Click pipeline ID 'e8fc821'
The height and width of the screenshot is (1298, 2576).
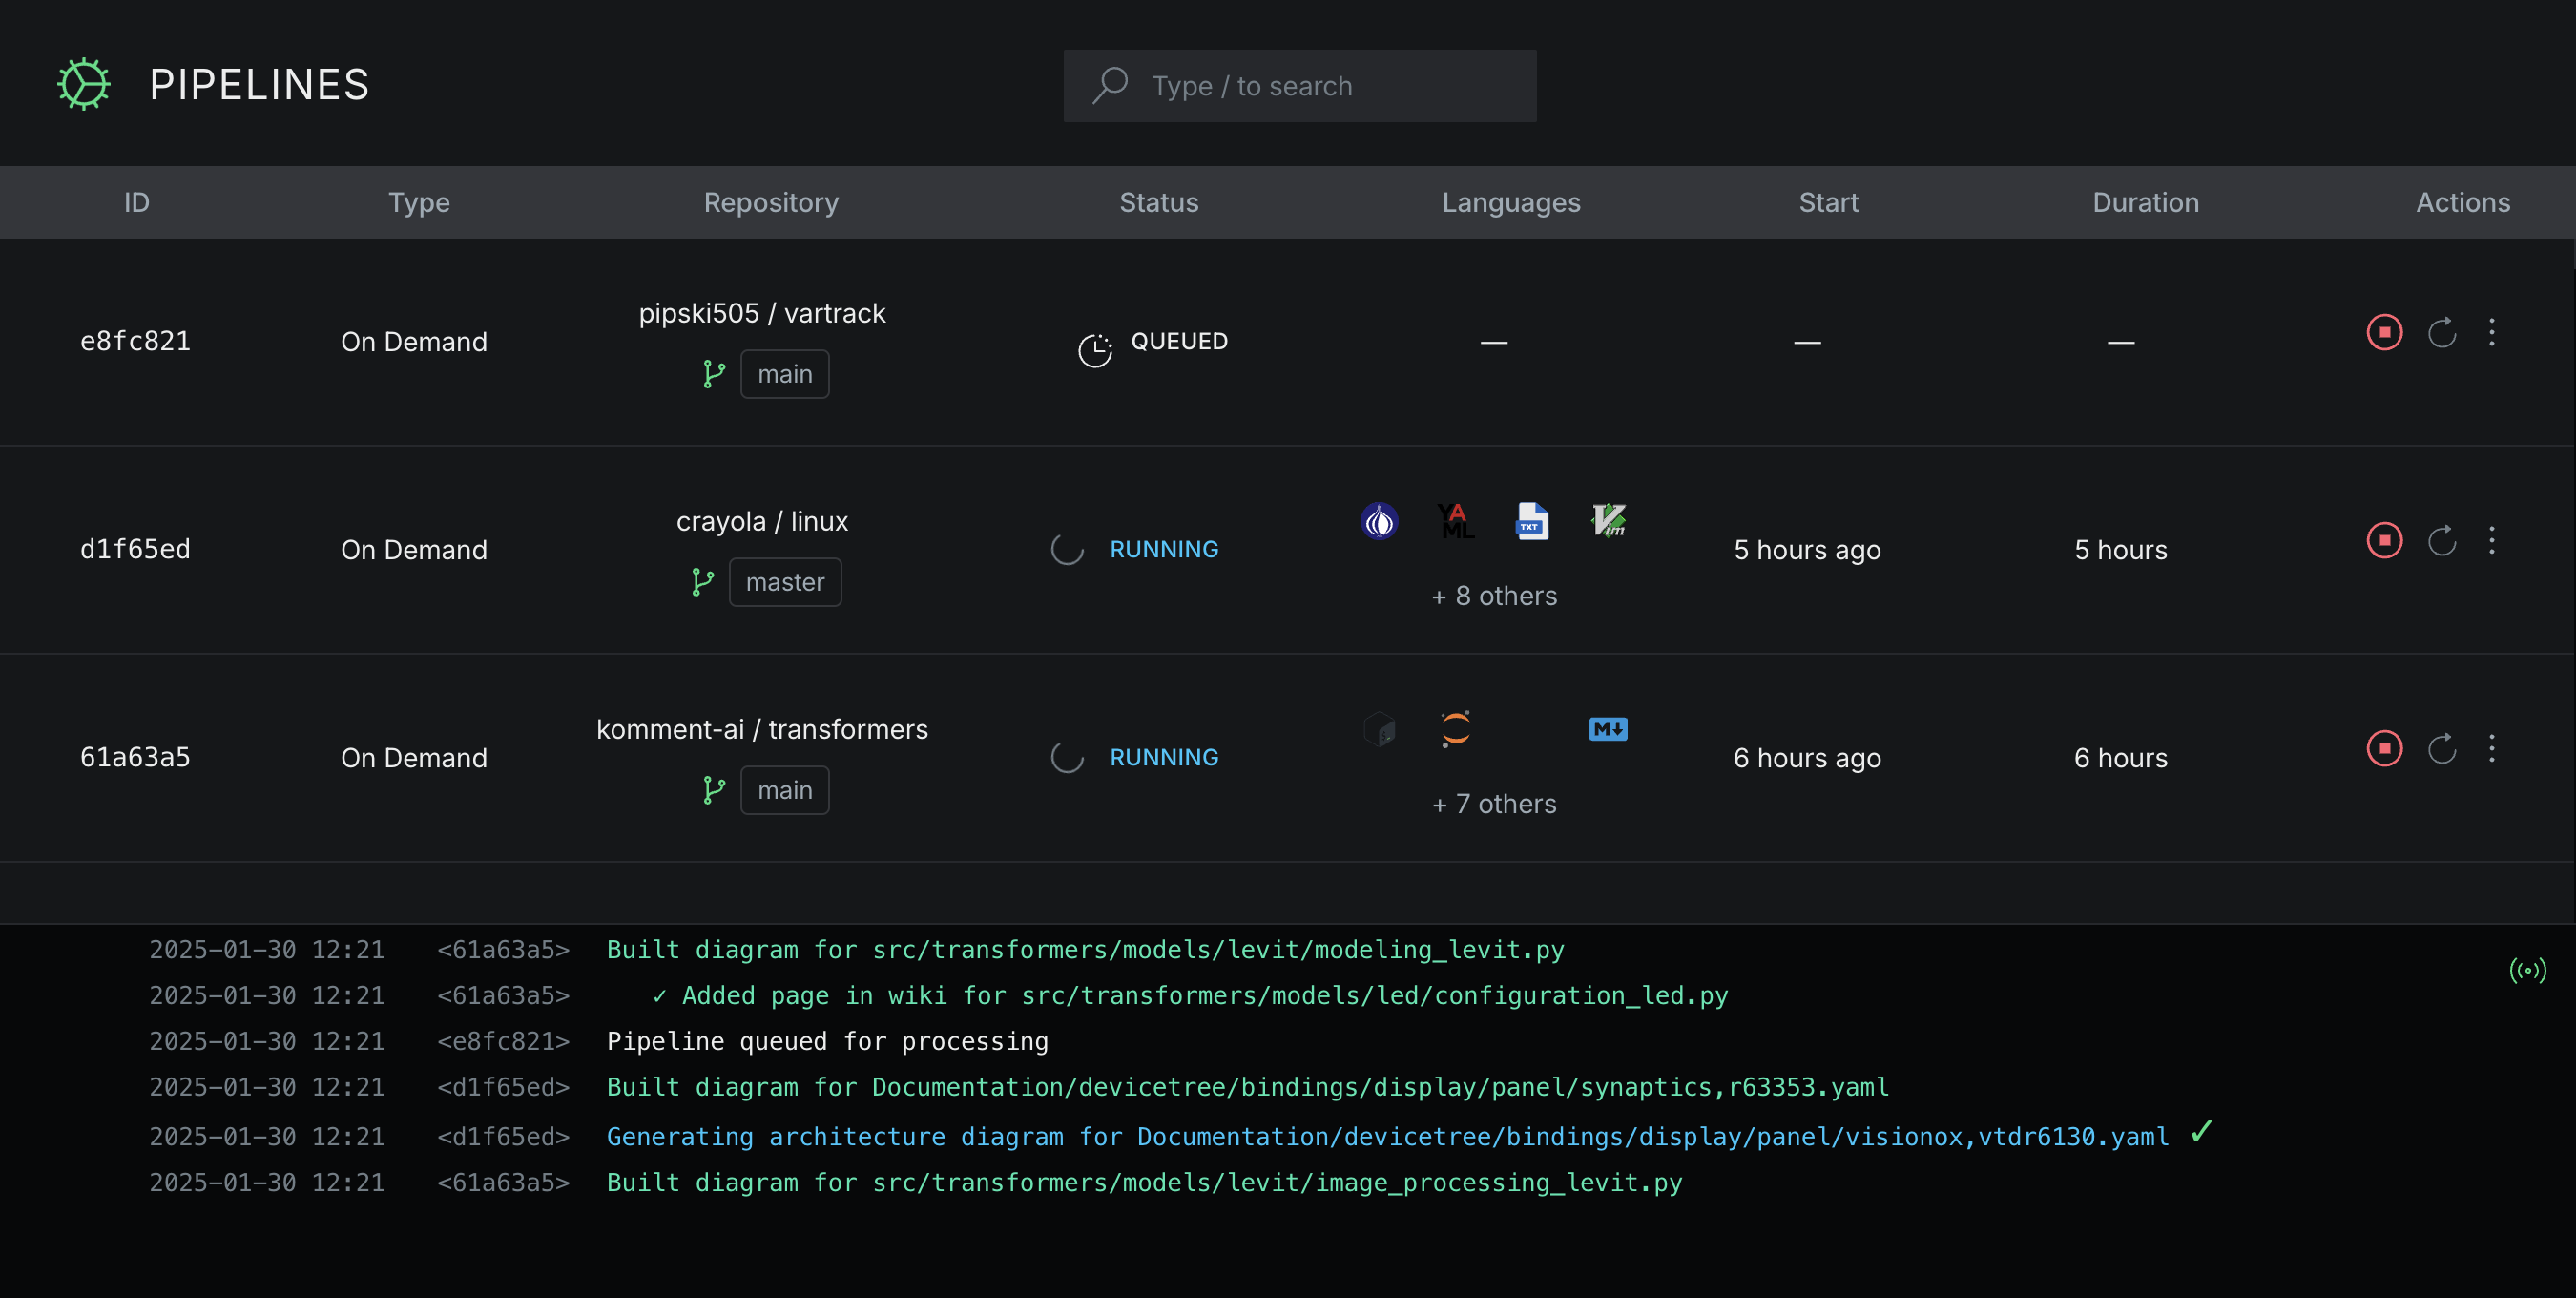click(135, 341)
